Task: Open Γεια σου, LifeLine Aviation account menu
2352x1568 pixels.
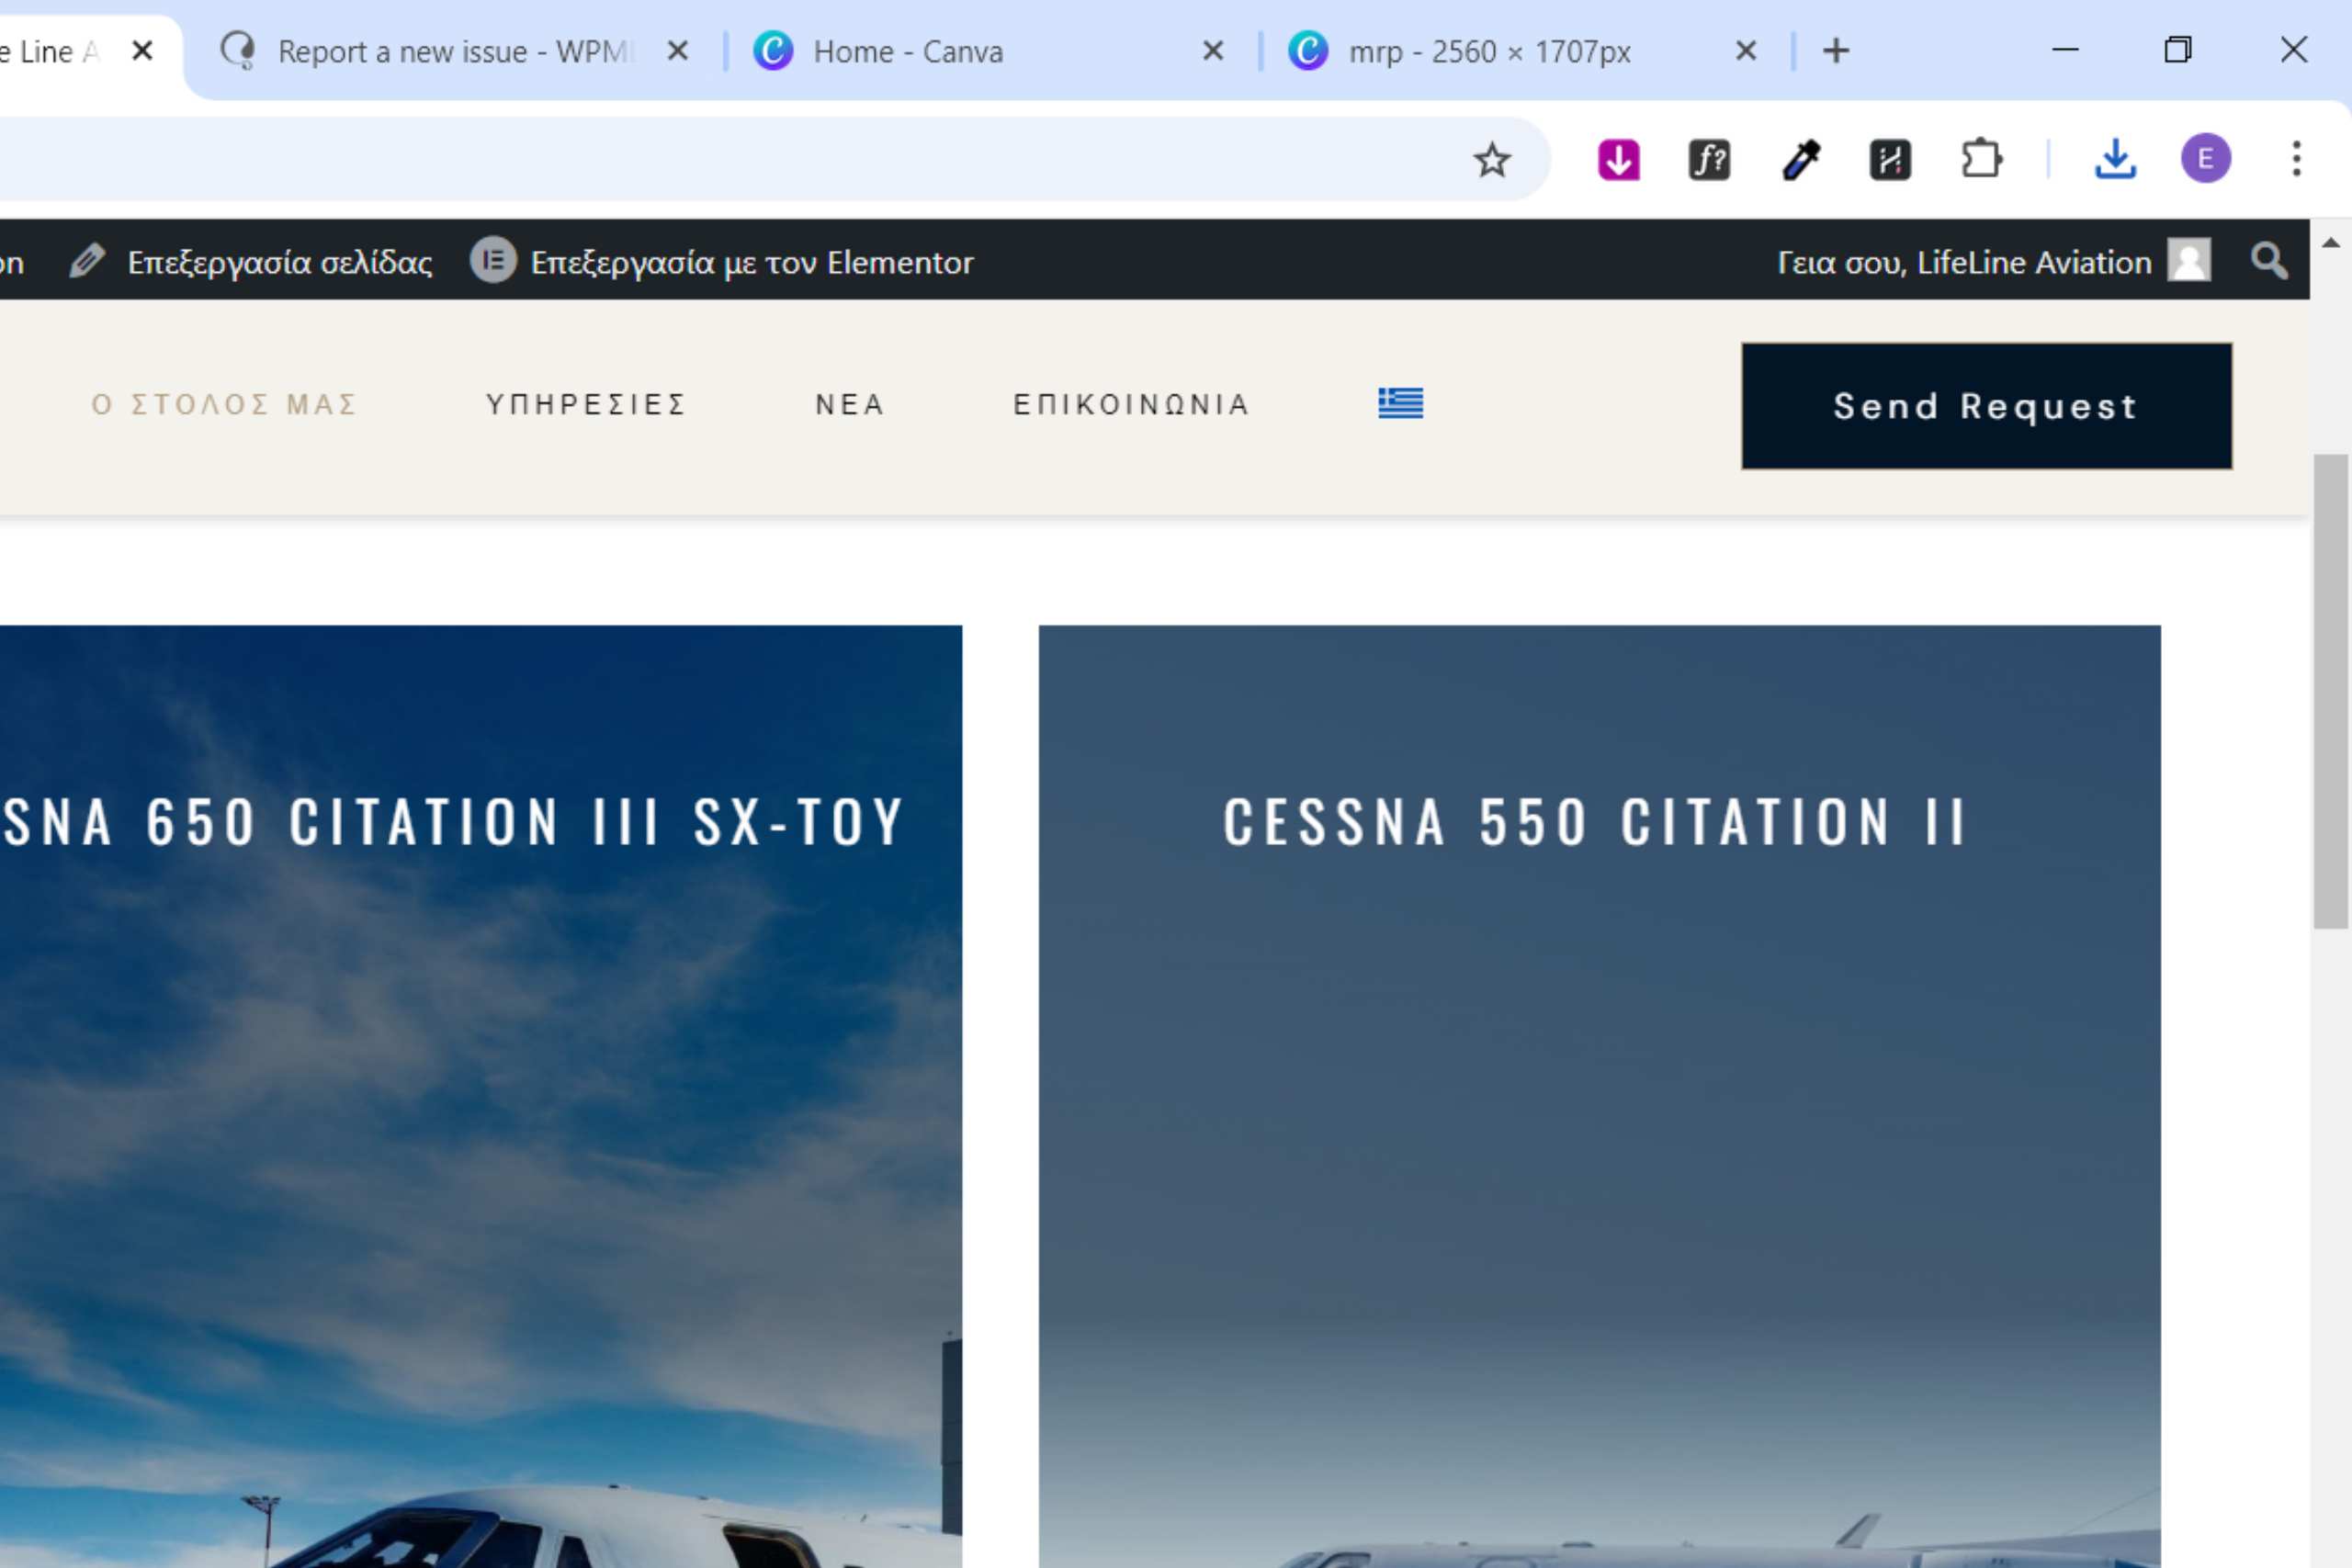Action: [1994, 261]
